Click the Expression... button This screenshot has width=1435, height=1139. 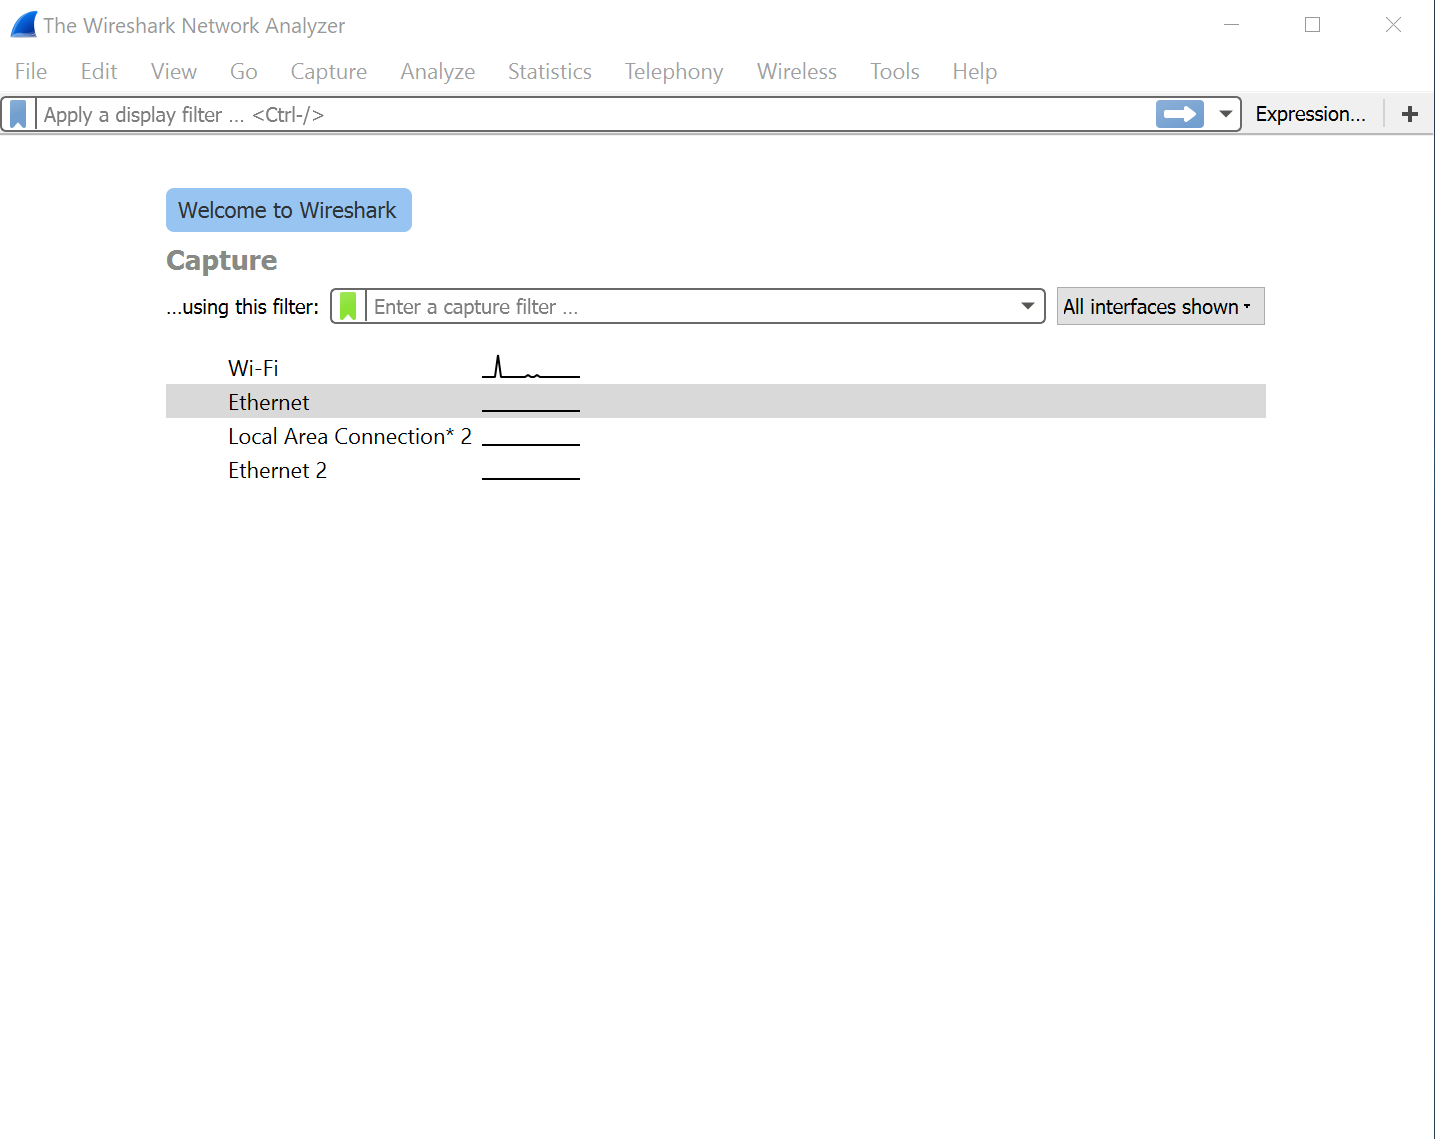point(1311,114)
